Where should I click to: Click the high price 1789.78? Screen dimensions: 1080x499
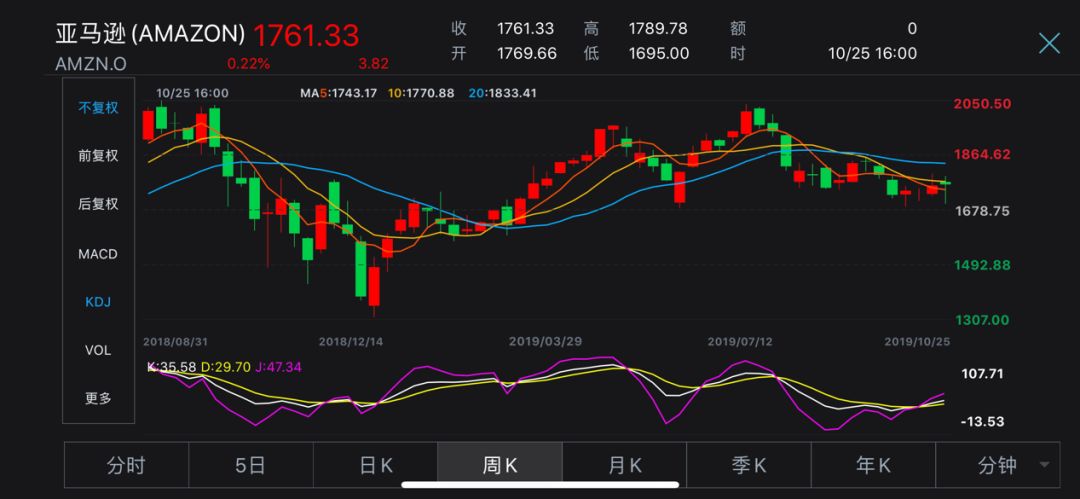[658, 29]
